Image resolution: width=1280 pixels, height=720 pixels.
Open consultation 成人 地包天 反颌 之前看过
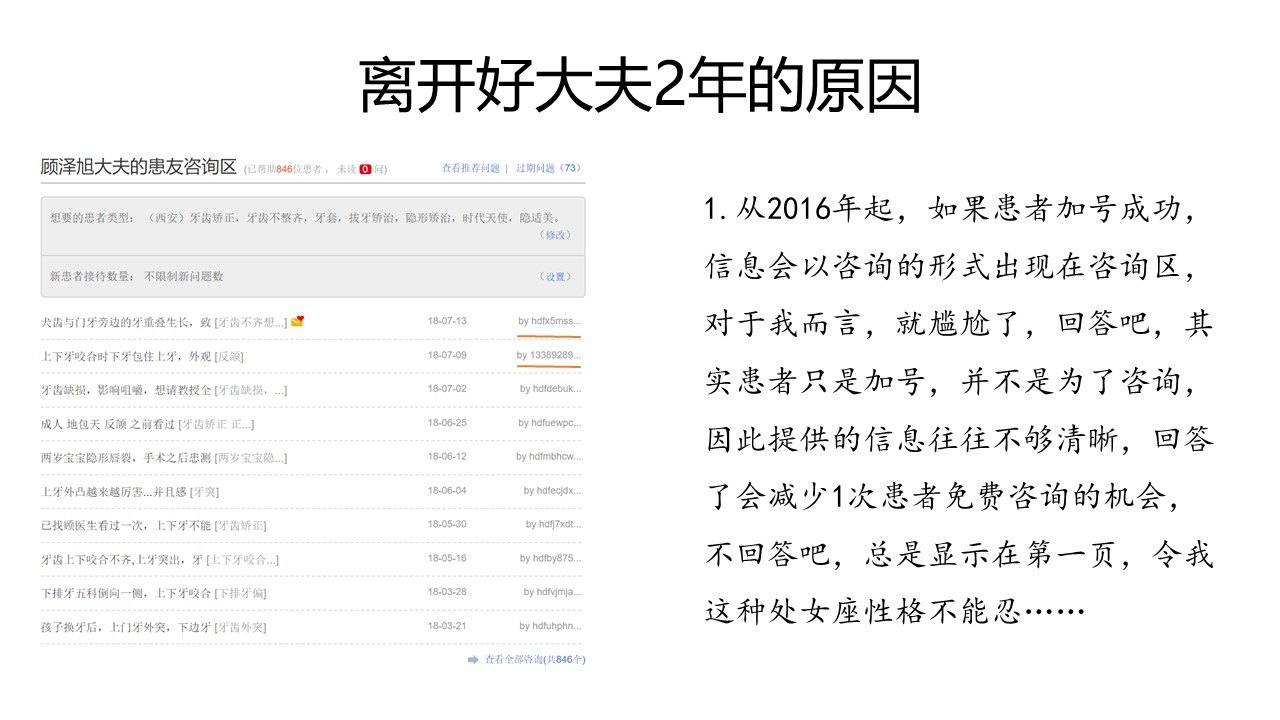108,424
